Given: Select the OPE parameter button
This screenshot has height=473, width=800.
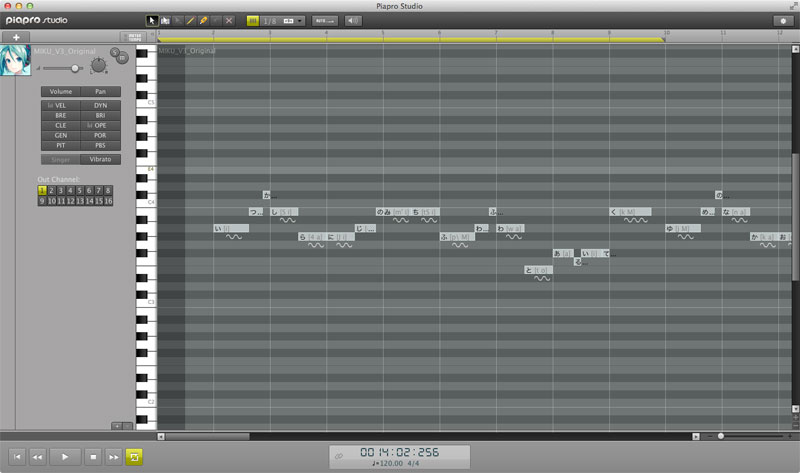Looking at the screenshot, I should click(101, 126).
